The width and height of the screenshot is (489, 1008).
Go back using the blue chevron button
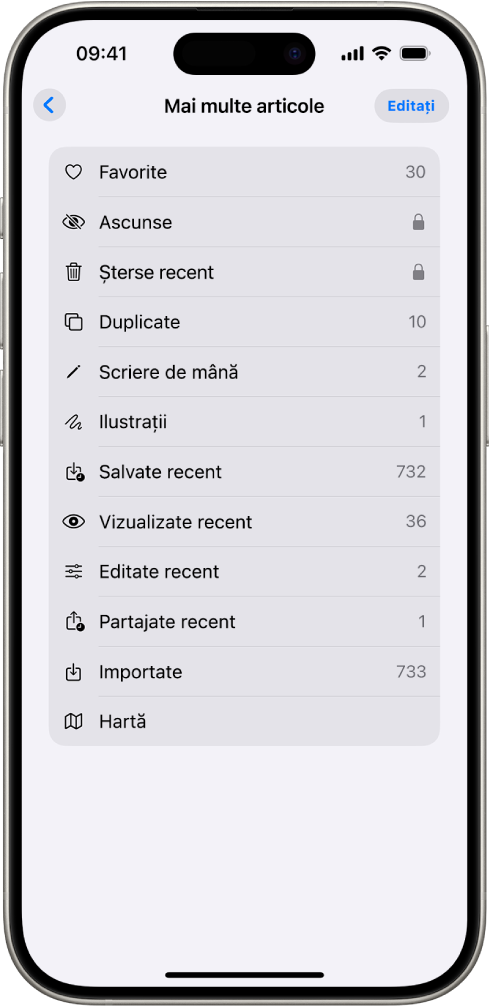(49, 105)
